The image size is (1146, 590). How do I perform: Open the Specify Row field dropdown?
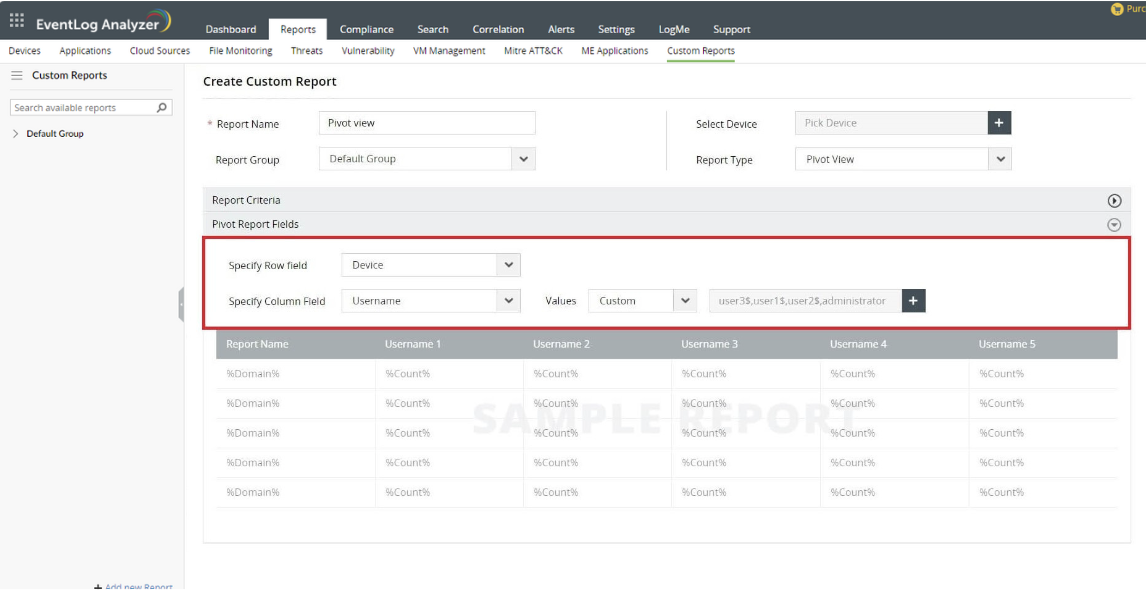(x=509, y=265)
